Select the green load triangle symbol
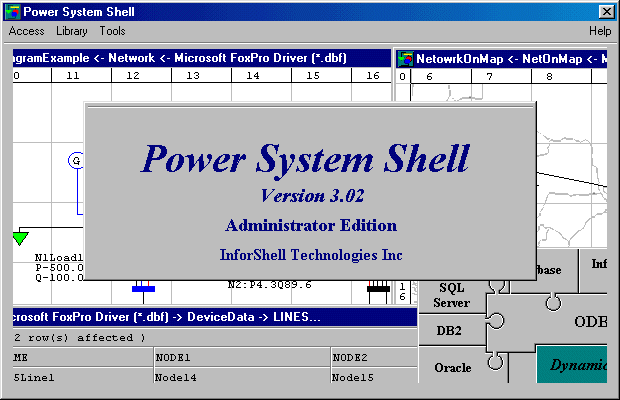Viewport: 620px width, 400px height. tap(20, 239)
